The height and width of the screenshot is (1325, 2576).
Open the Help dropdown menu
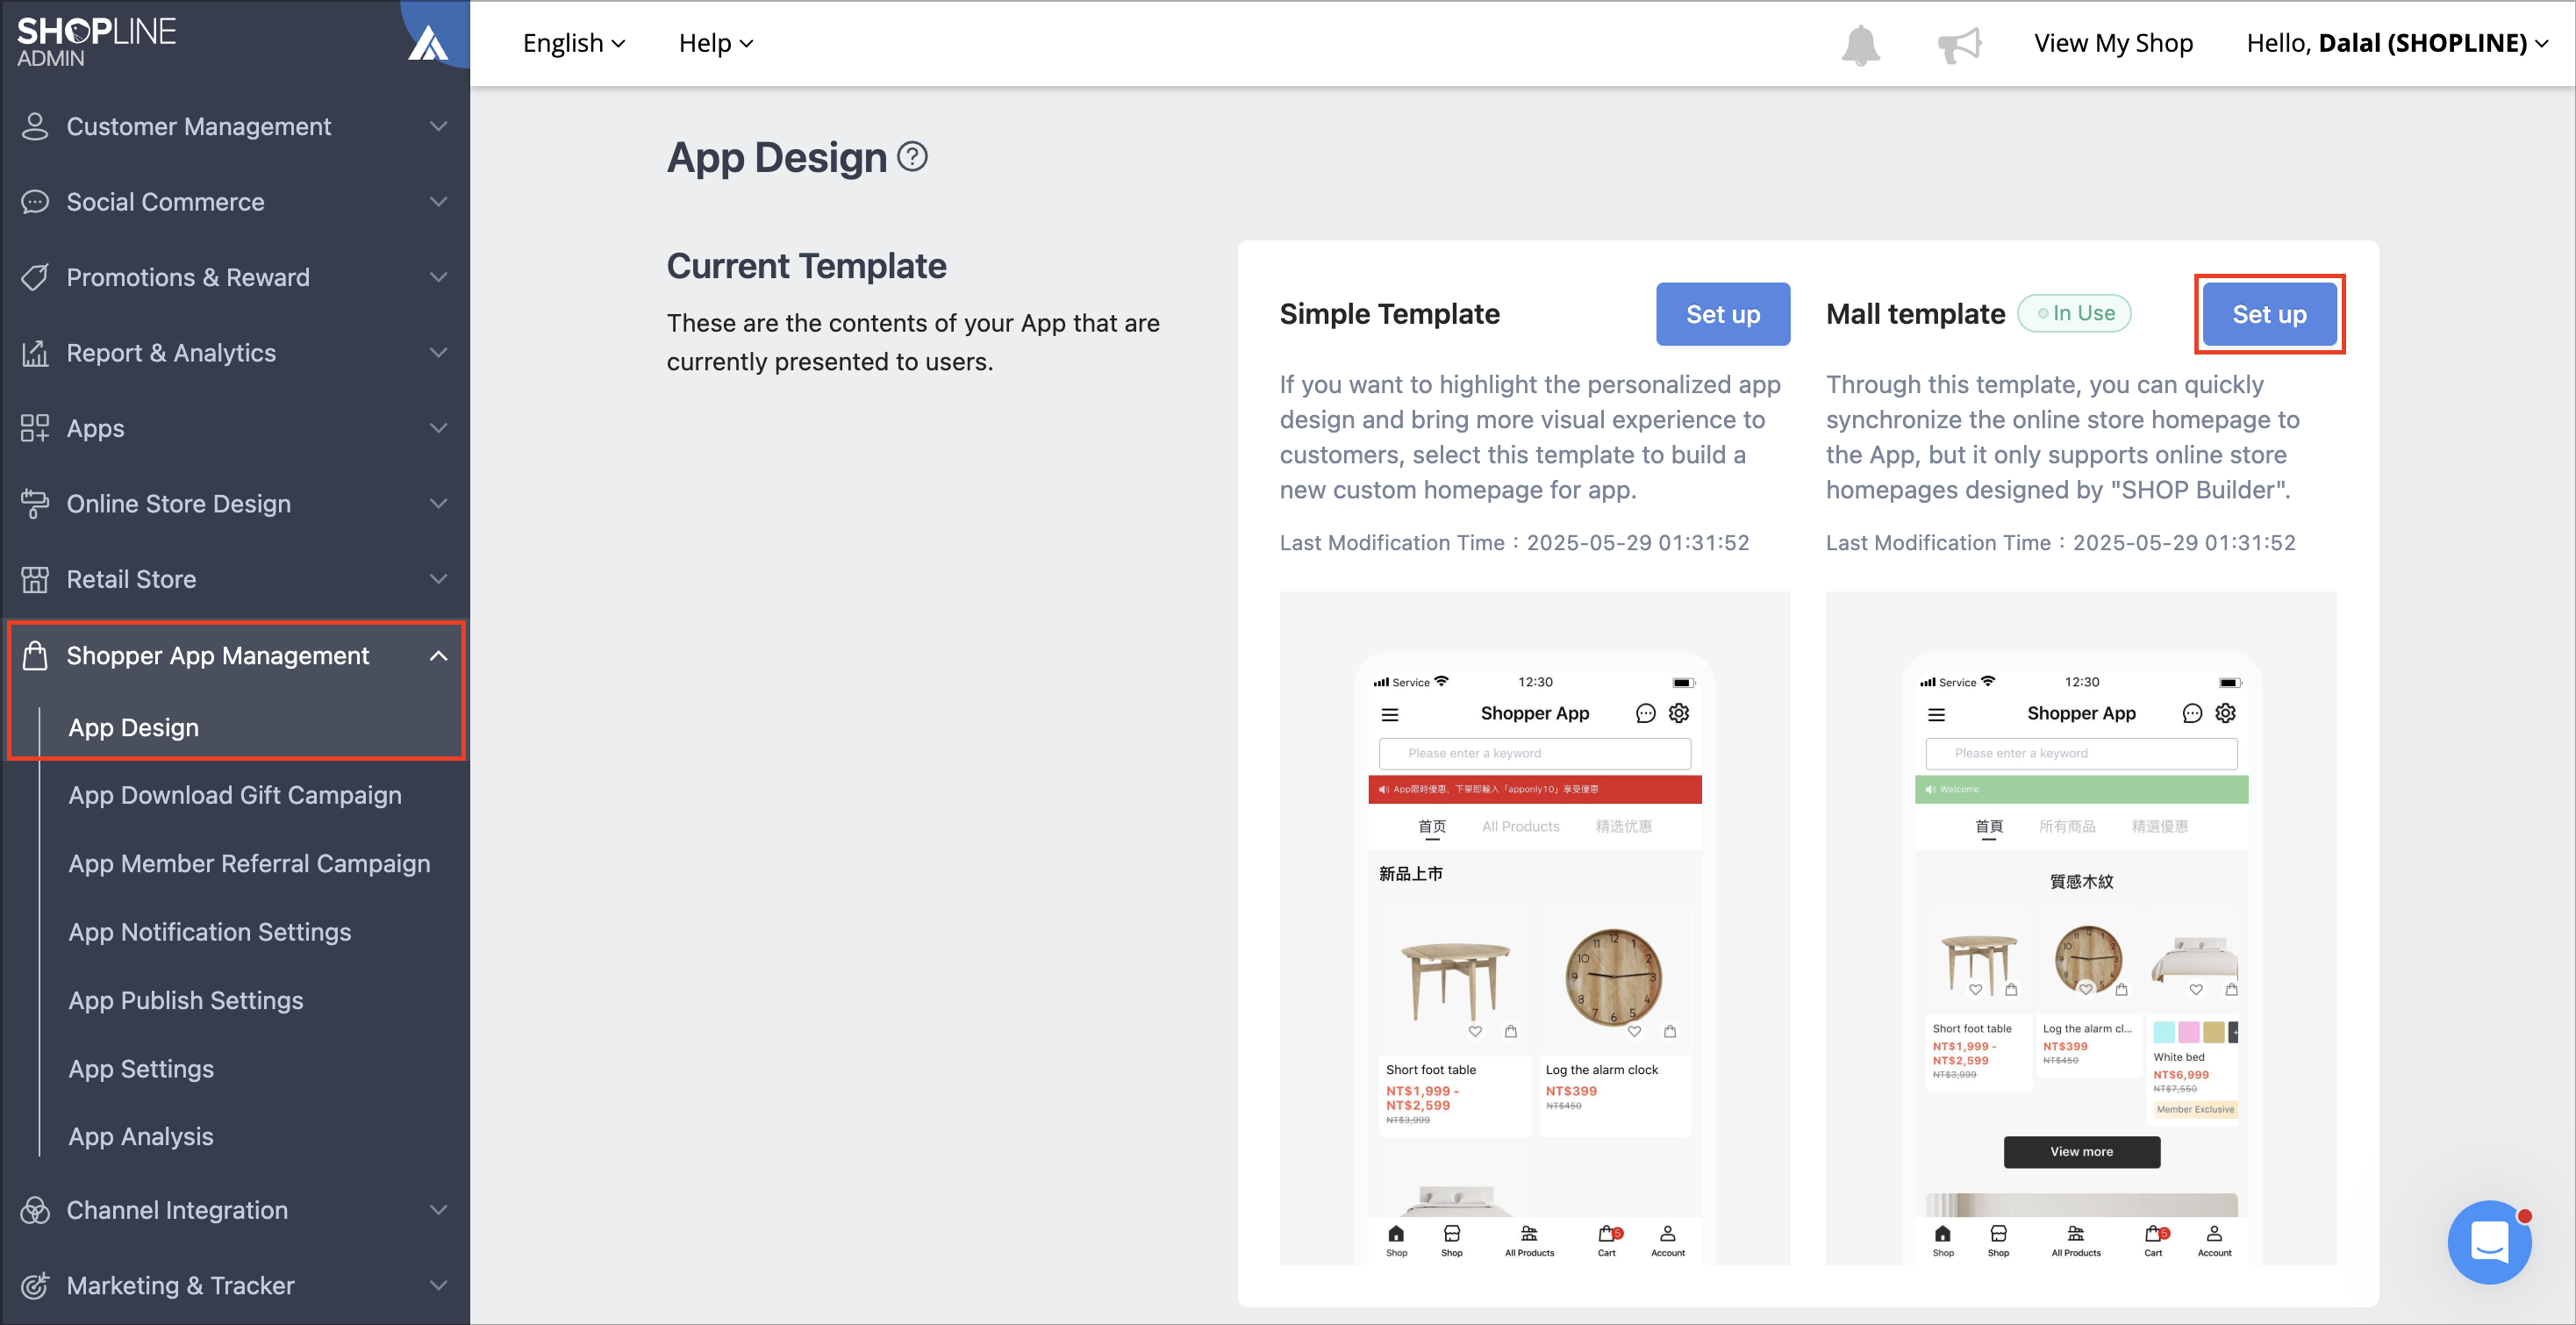pos(716,43)
